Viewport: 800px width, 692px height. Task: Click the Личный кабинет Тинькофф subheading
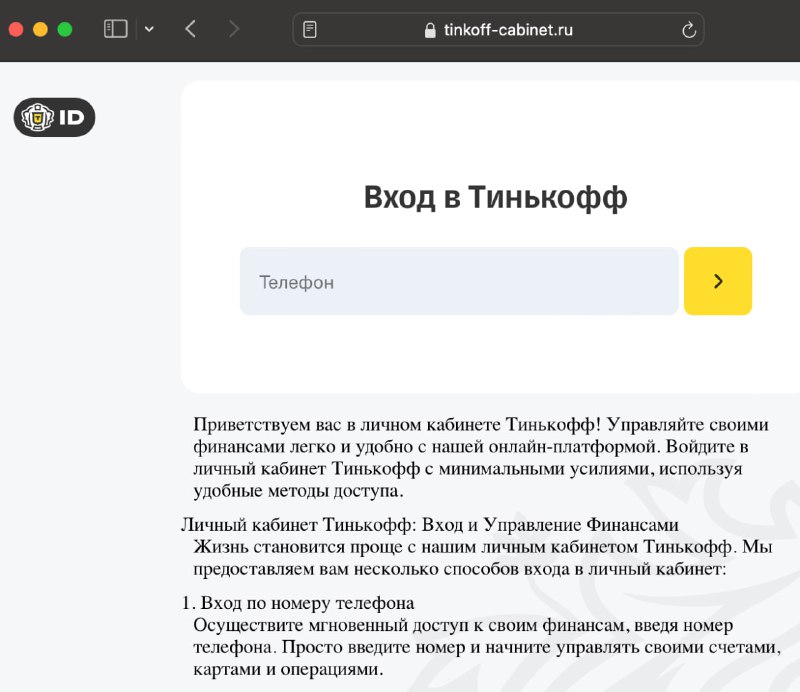coord(430,525)
